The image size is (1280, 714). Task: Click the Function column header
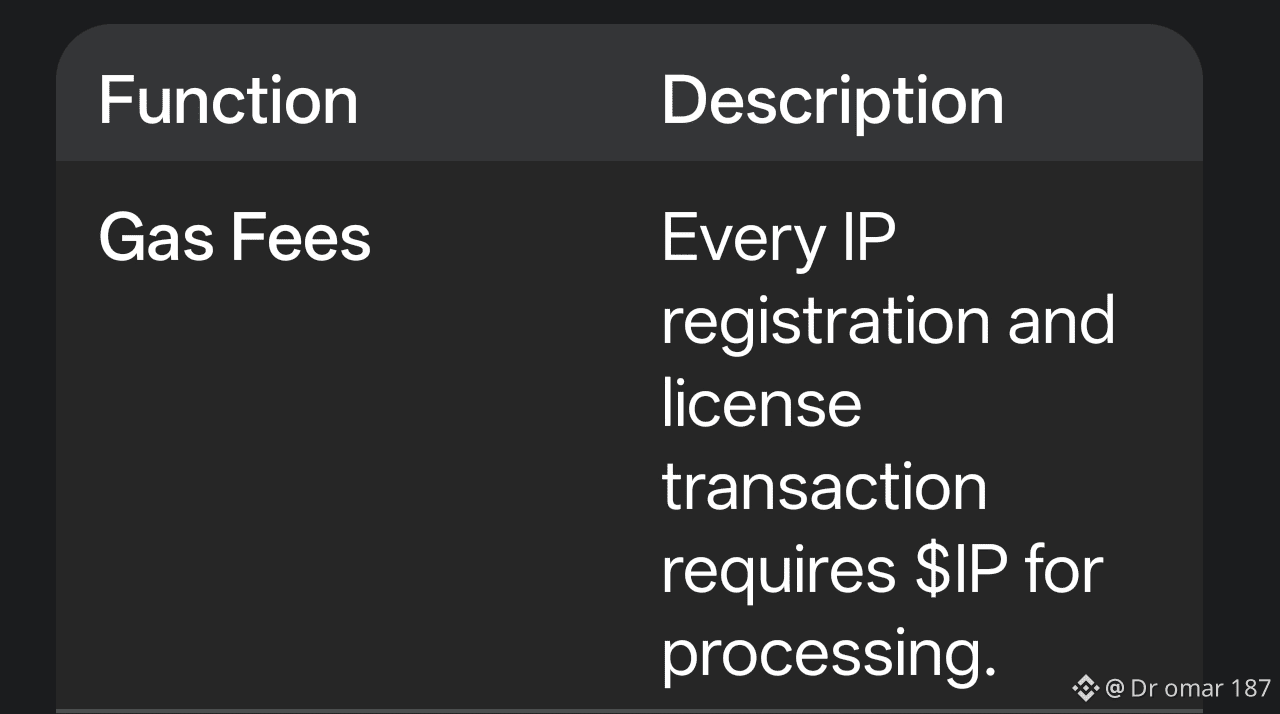[x=228, y=100]
